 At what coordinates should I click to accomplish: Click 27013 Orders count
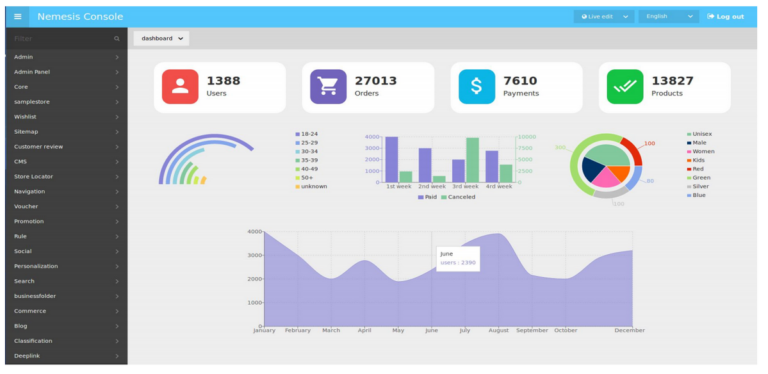point(376,81)
